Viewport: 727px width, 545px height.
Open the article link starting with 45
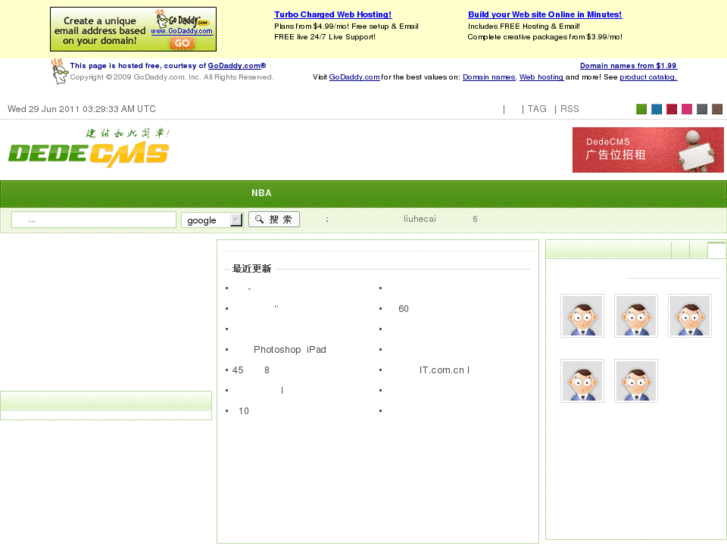coord(251,370)
